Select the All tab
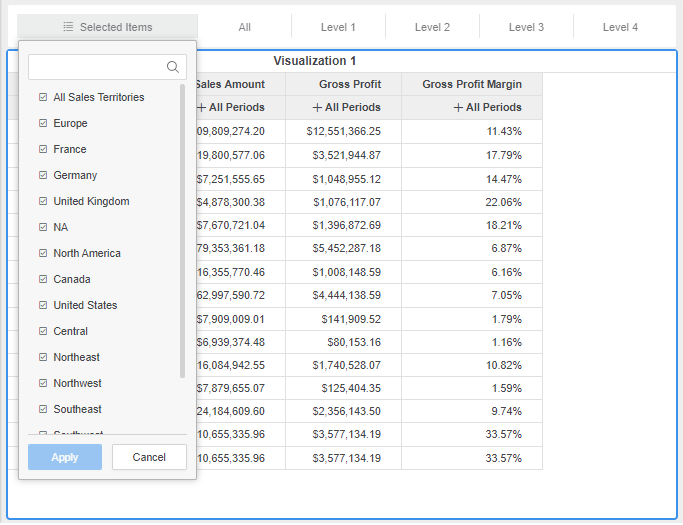 245,27
